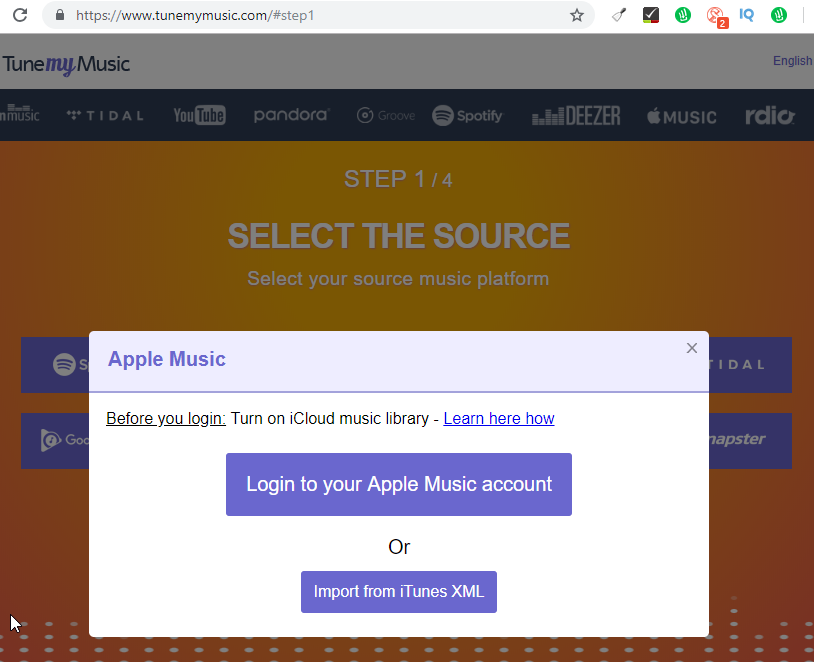Screen dimensions: 814x662
Task: Close the Apple Music dialog
Action: click(x=691, y=348)
